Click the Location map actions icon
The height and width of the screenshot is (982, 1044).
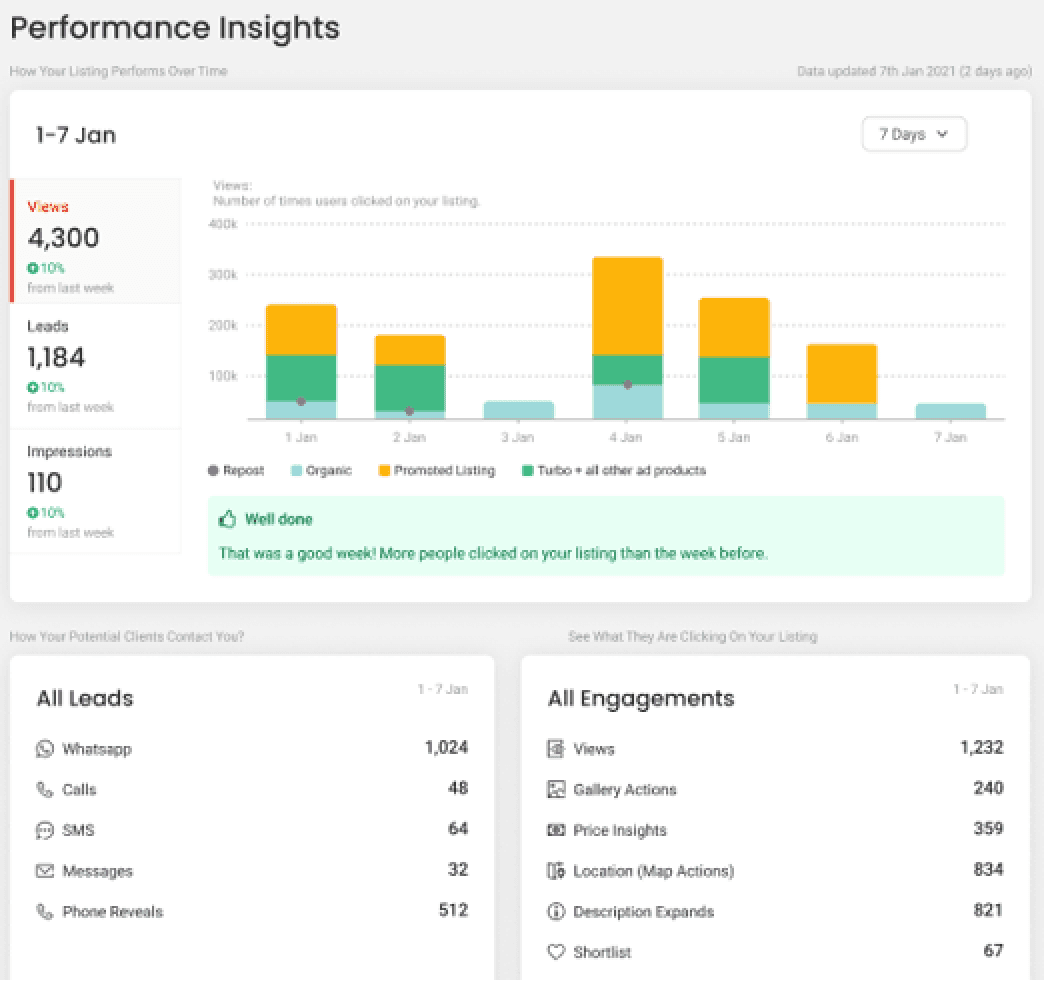click(556, 871)
